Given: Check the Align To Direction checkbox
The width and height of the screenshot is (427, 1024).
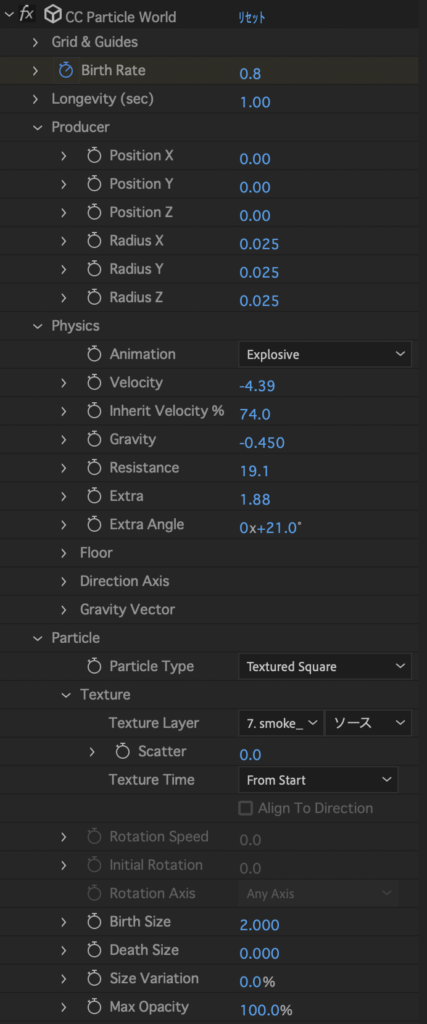Looking at the screenshot, I should 245,808.
